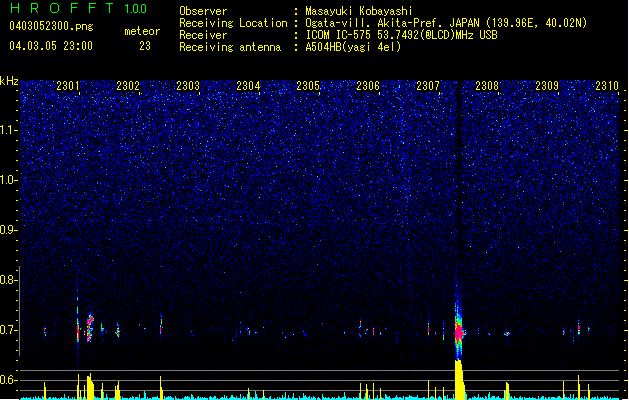Click the ICOM IC-575 receiver text
Screen dimensions: 629x400
(x=401, y=35)
